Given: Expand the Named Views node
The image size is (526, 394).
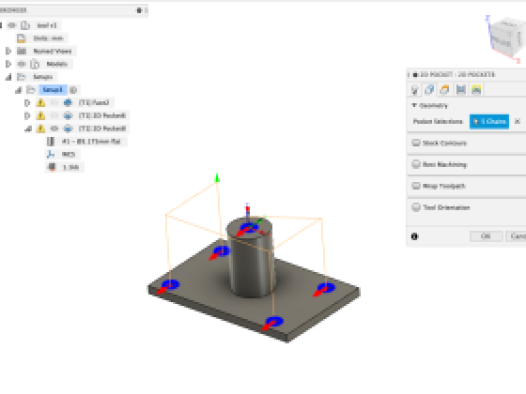Looking at the screenshot, I should click(x=8, y=51).
